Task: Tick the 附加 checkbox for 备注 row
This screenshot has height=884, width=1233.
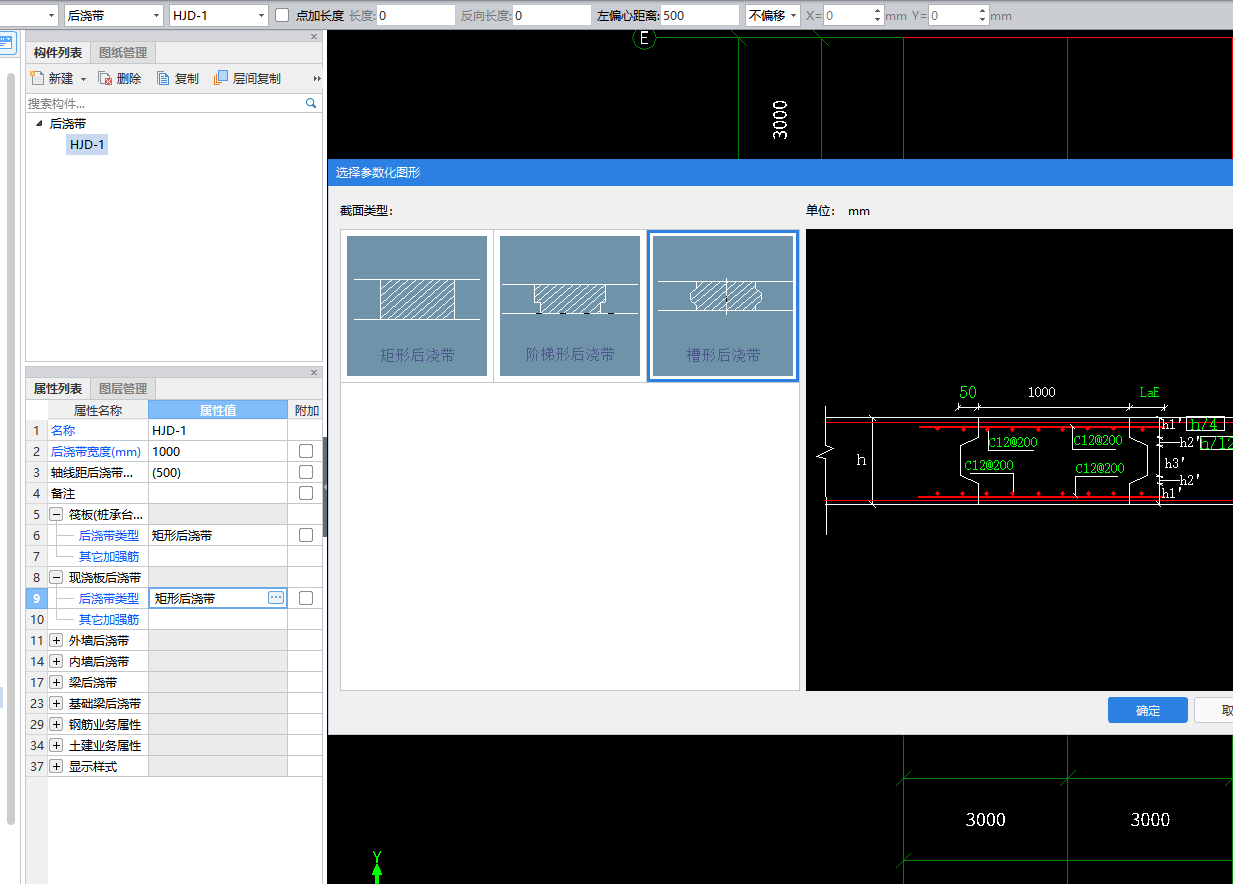Action: point(306,493)
